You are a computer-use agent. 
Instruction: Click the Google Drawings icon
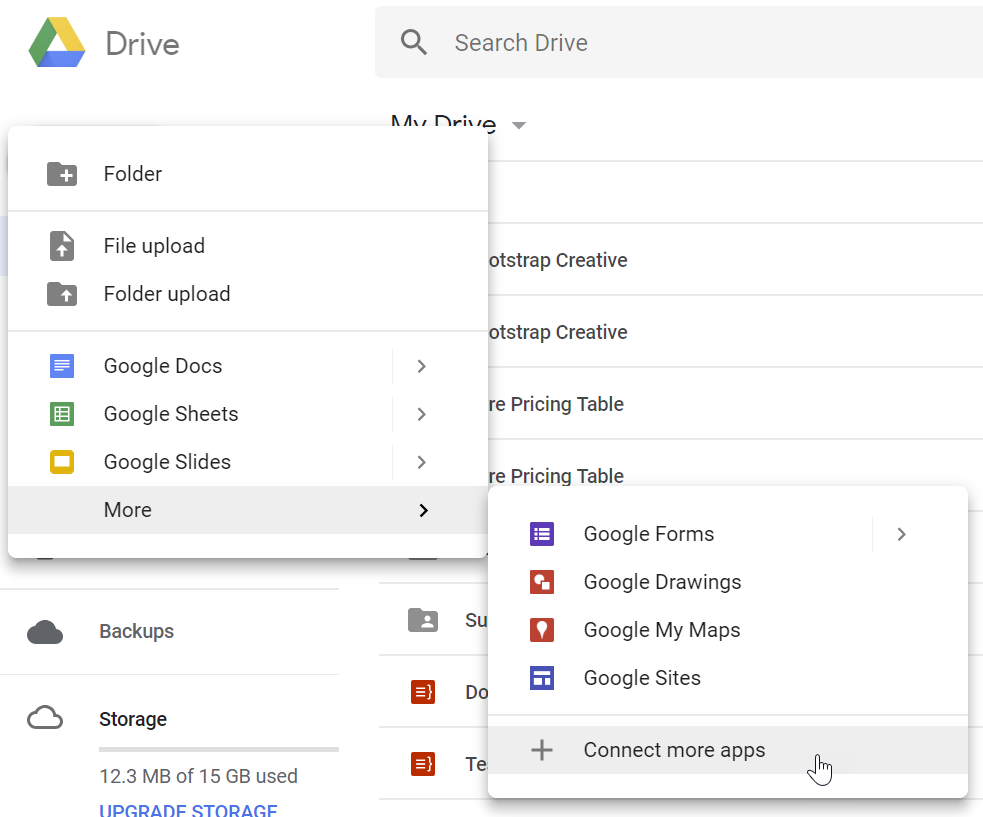click(x=542, y=582)
